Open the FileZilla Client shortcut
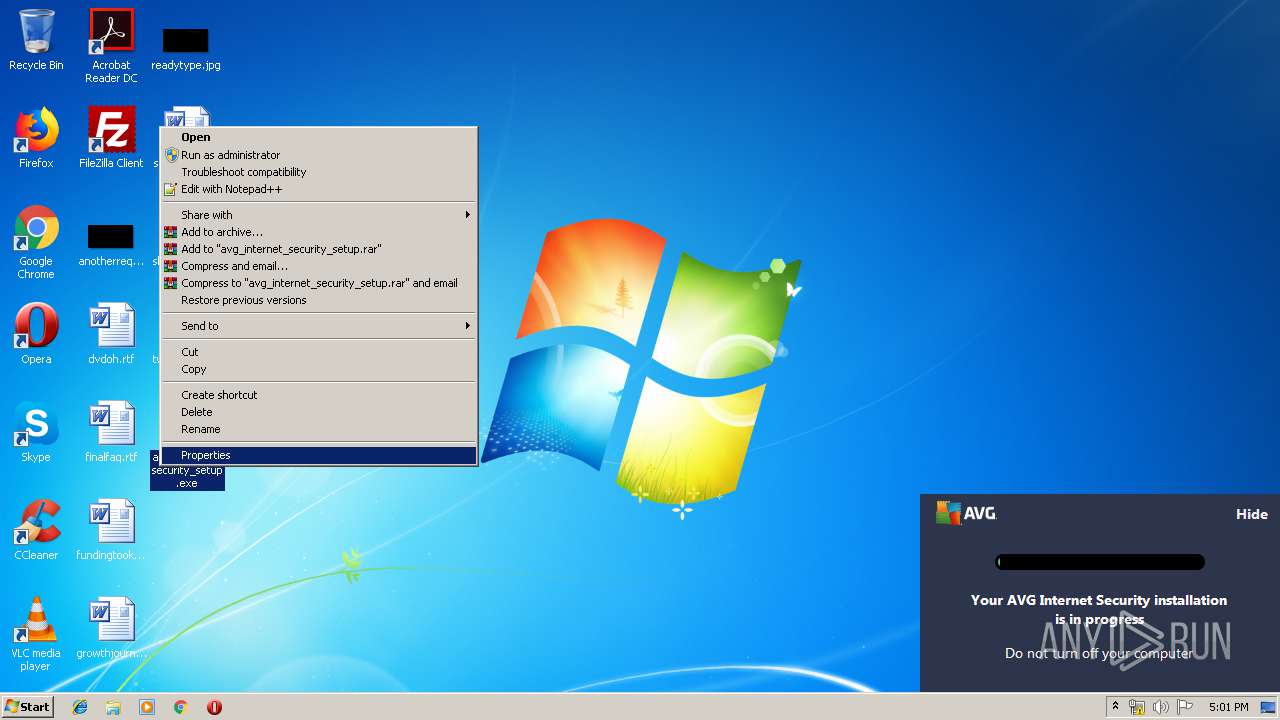This screenshot has width=1280, height=720. pos(111,138)
